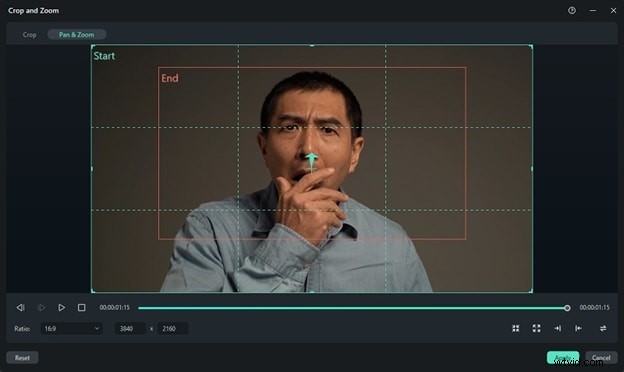Open the help icon in the title bar
Viewport: 624px width, 372px height.
572,11
